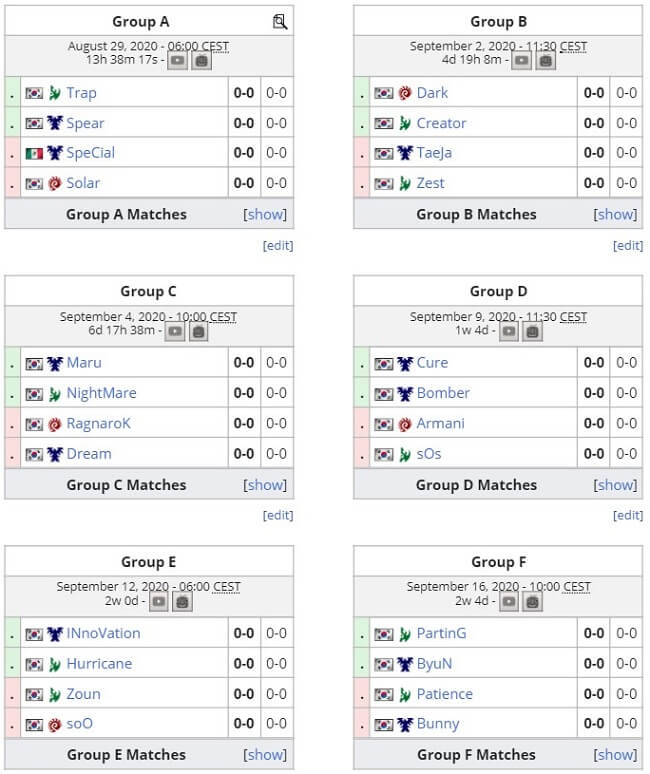Click the edit link below Group D
This screenshot has height=774, width=650.
628,515
